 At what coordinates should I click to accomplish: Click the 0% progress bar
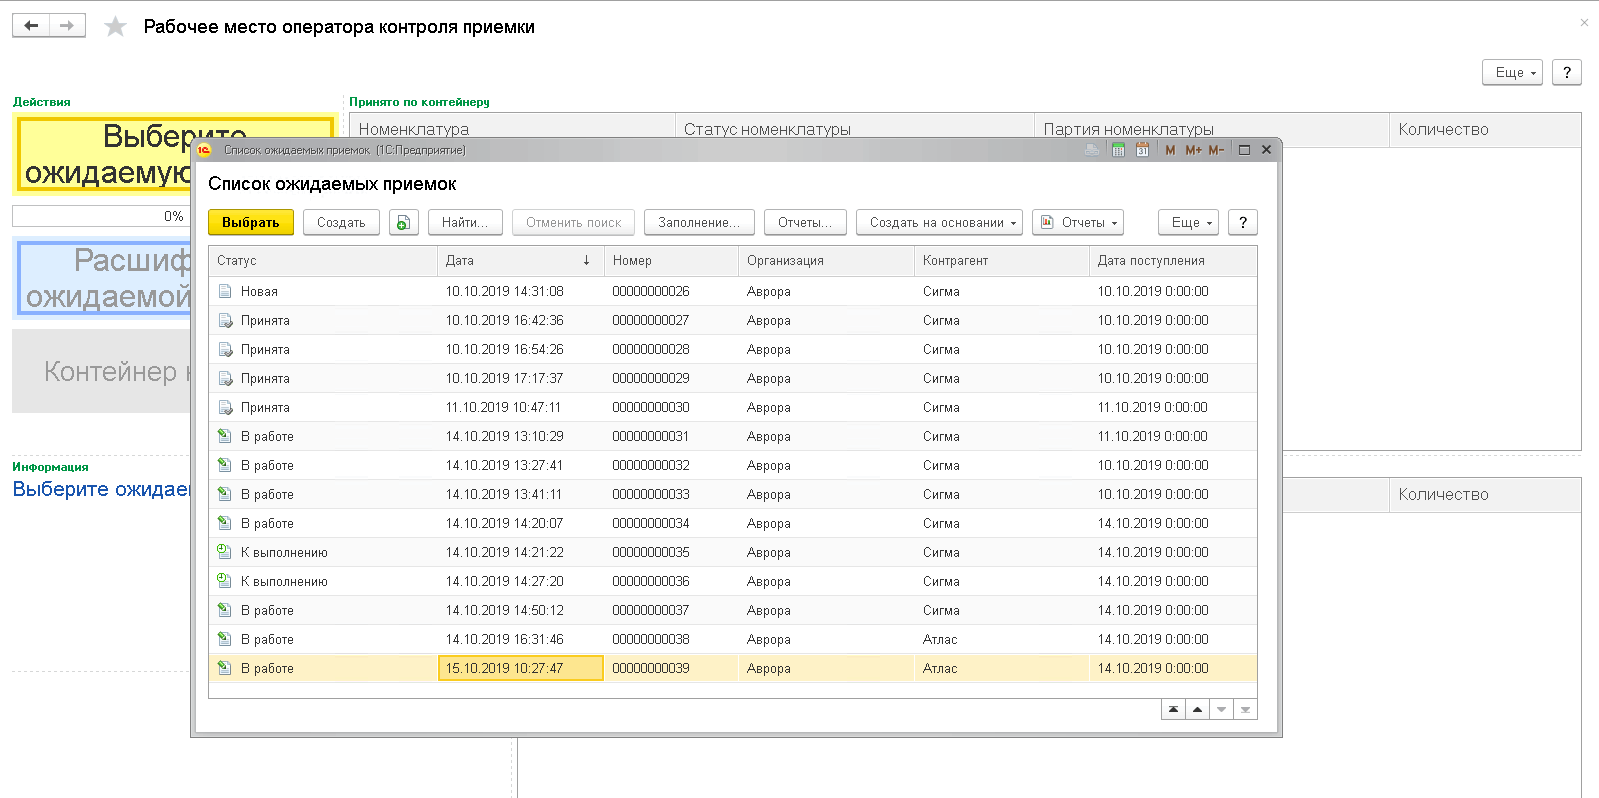pyautogui.click(x=101, y=216)
